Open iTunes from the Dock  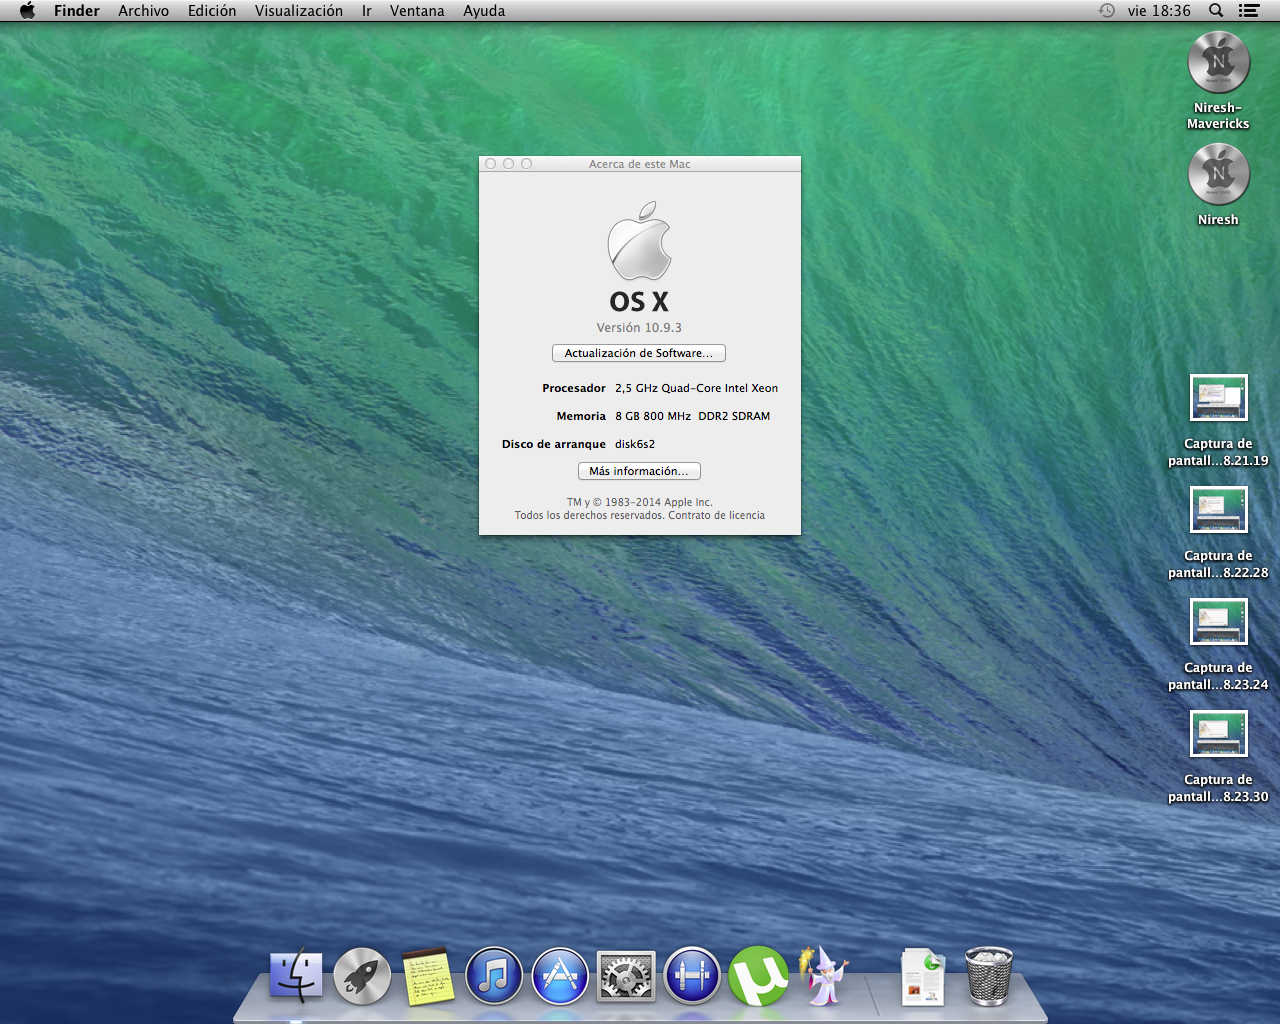[494, 976]
